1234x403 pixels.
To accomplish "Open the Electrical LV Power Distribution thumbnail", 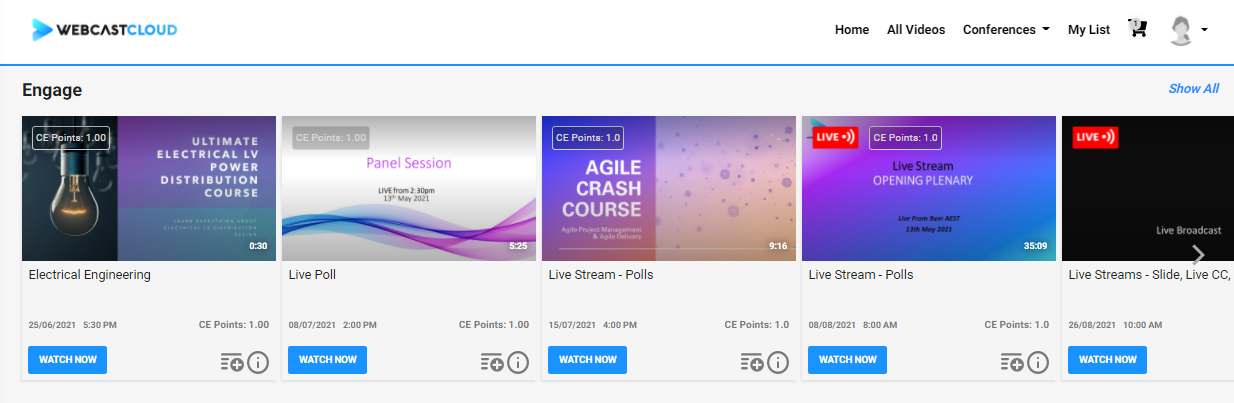I will click(x=149, y=188).
